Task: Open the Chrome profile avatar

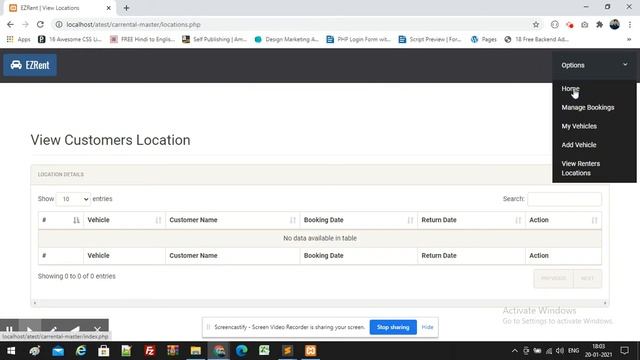Action: (x=614, y=24)
